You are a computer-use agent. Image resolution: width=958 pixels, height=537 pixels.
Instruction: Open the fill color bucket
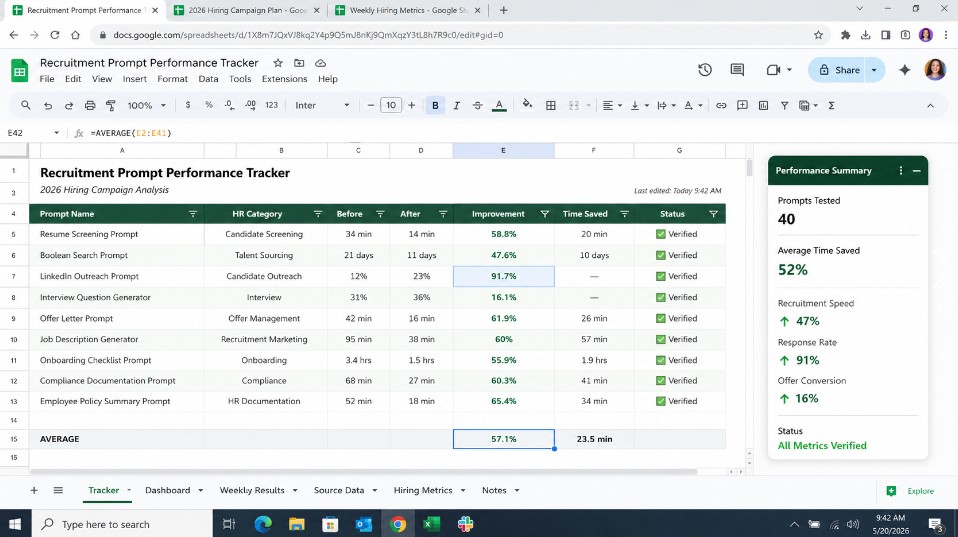click(x=527, y=105)
